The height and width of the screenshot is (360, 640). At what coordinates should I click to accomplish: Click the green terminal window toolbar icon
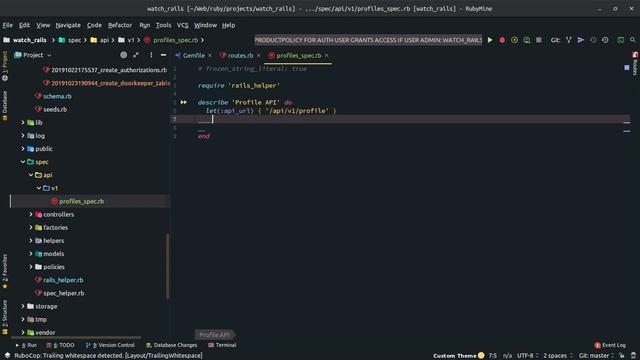click(620, 40)
